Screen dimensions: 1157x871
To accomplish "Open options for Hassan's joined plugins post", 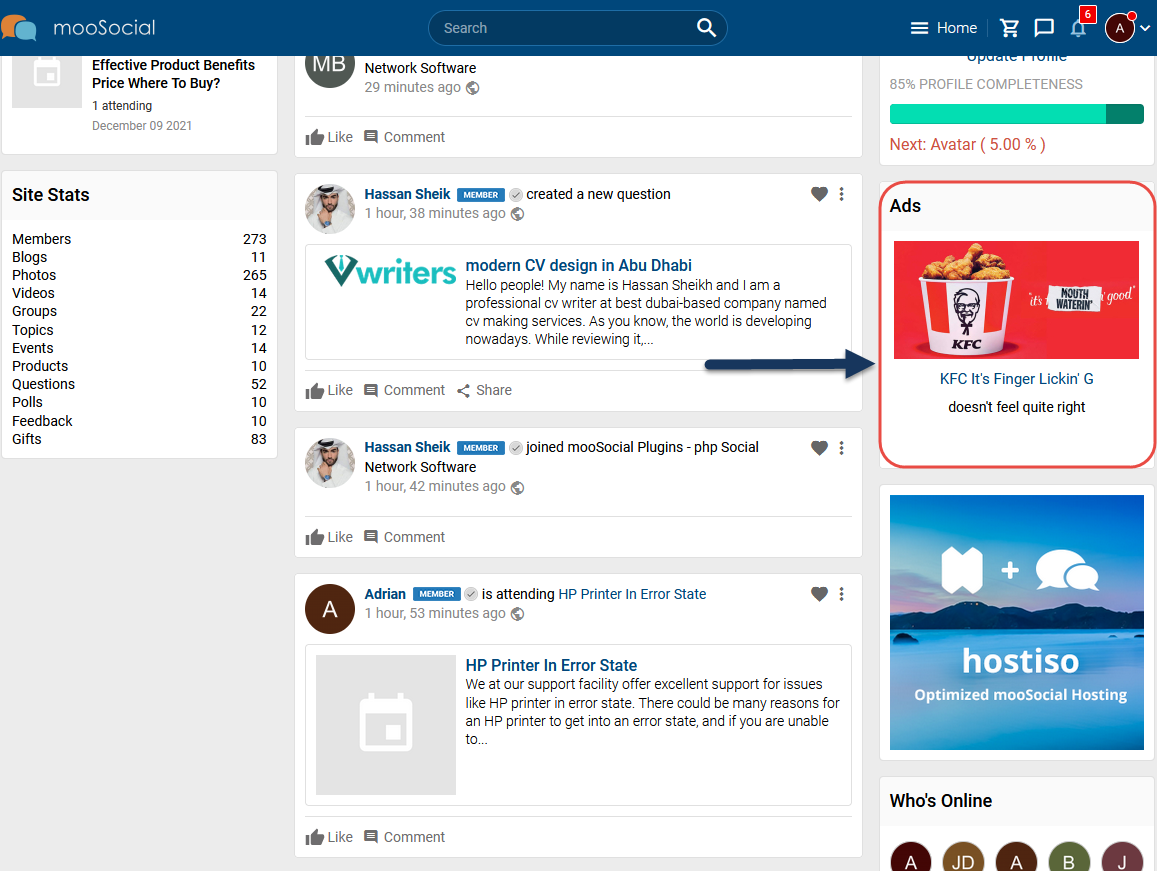I will click(x=841, y=448).
